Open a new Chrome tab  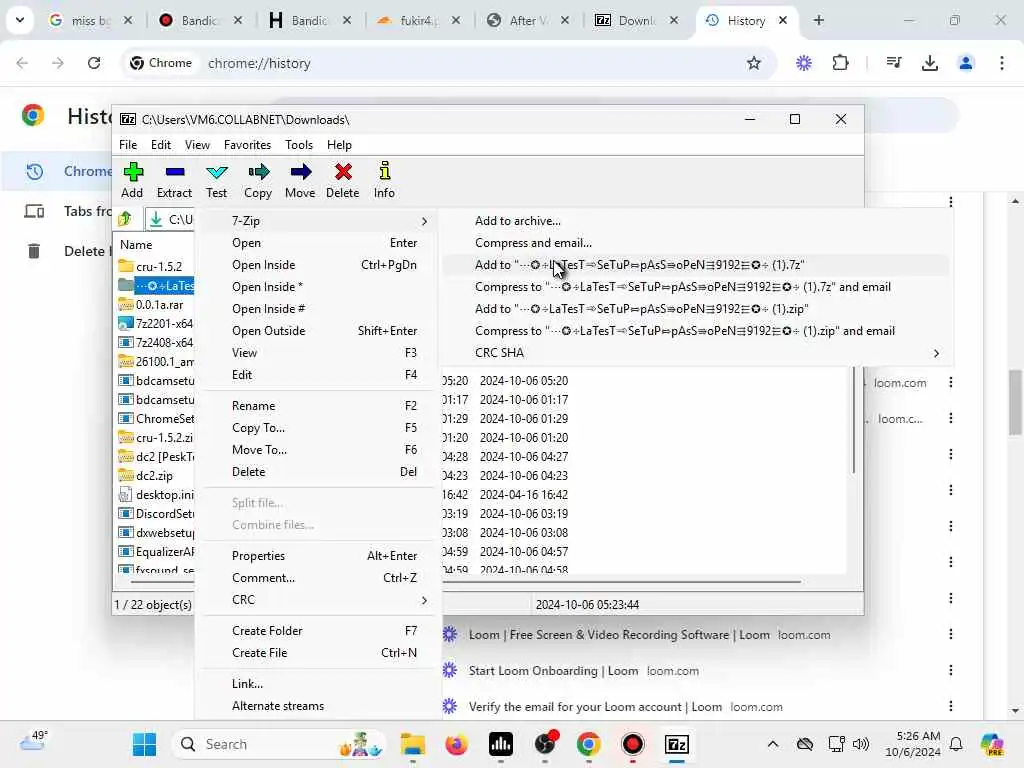coord(819,20)
